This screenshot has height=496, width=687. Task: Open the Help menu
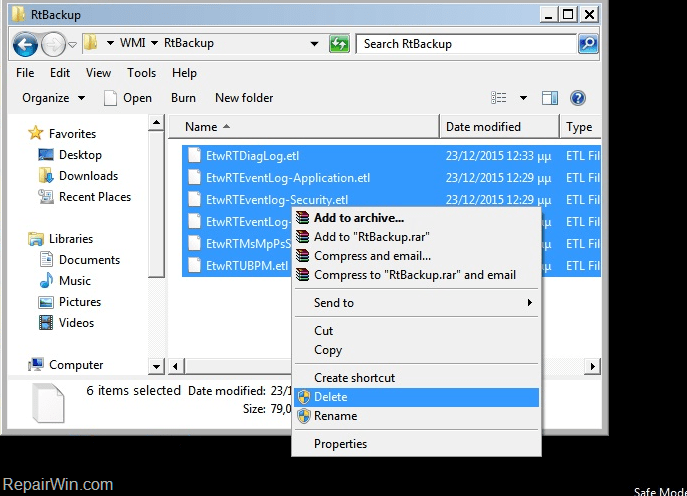(184, 73)
